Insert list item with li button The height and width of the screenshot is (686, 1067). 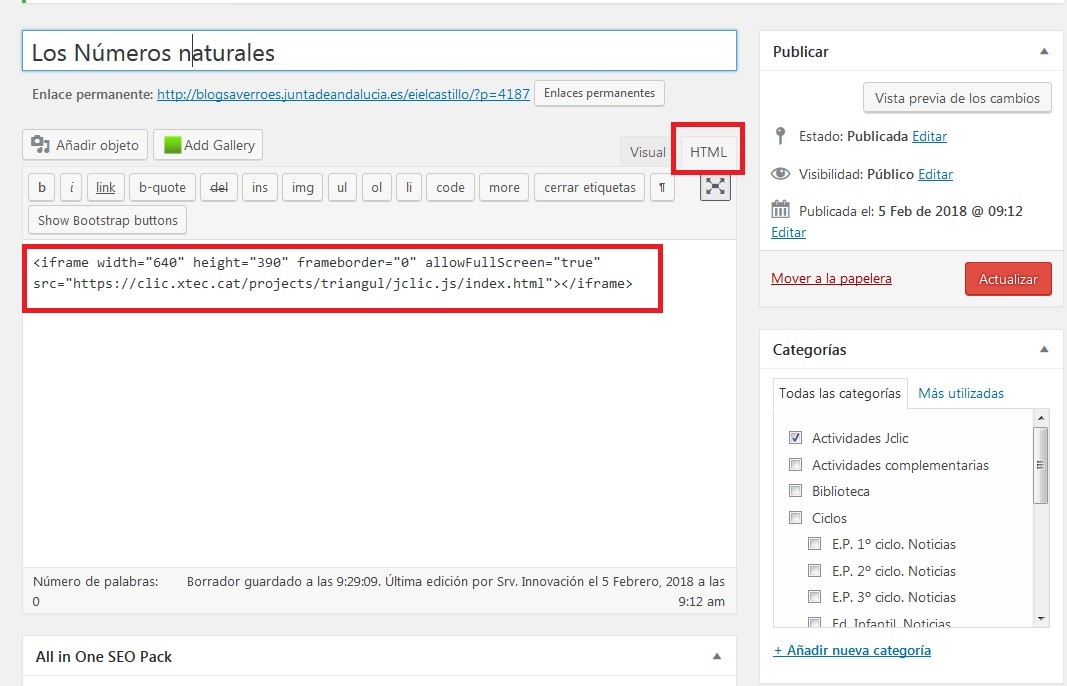click(409, 188)
